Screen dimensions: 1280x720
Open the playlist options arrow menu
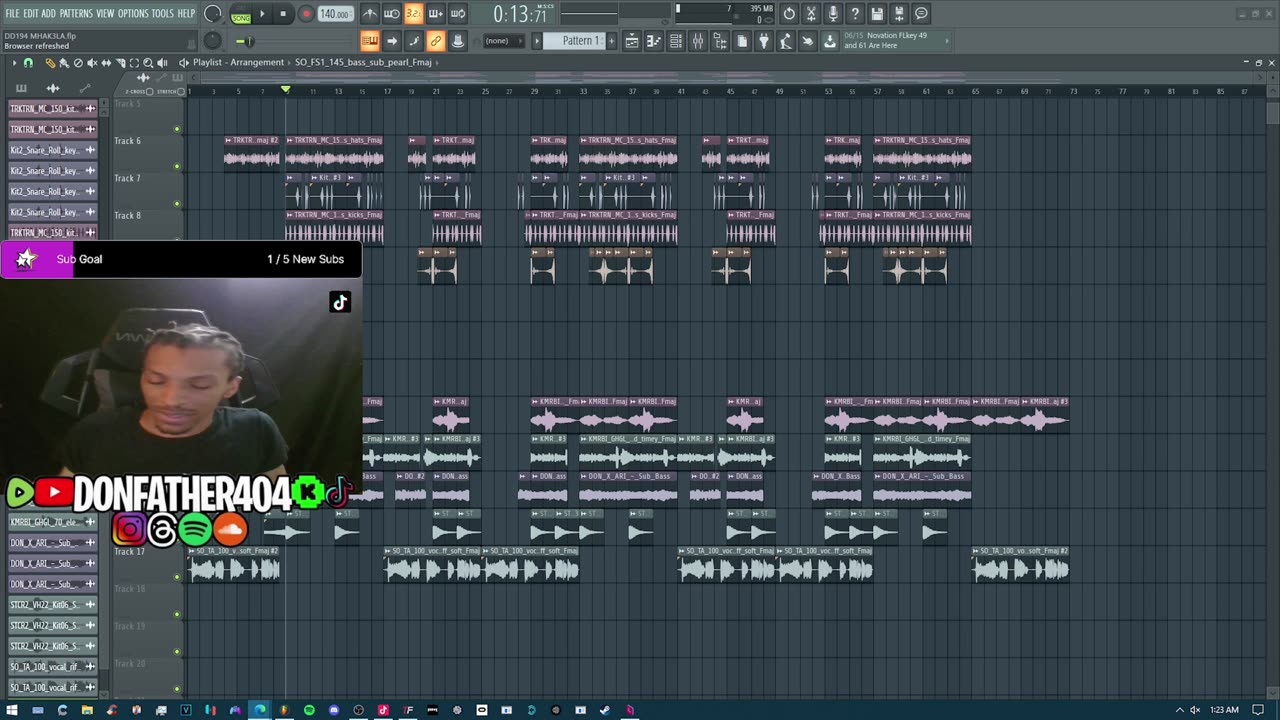point(14,62)
